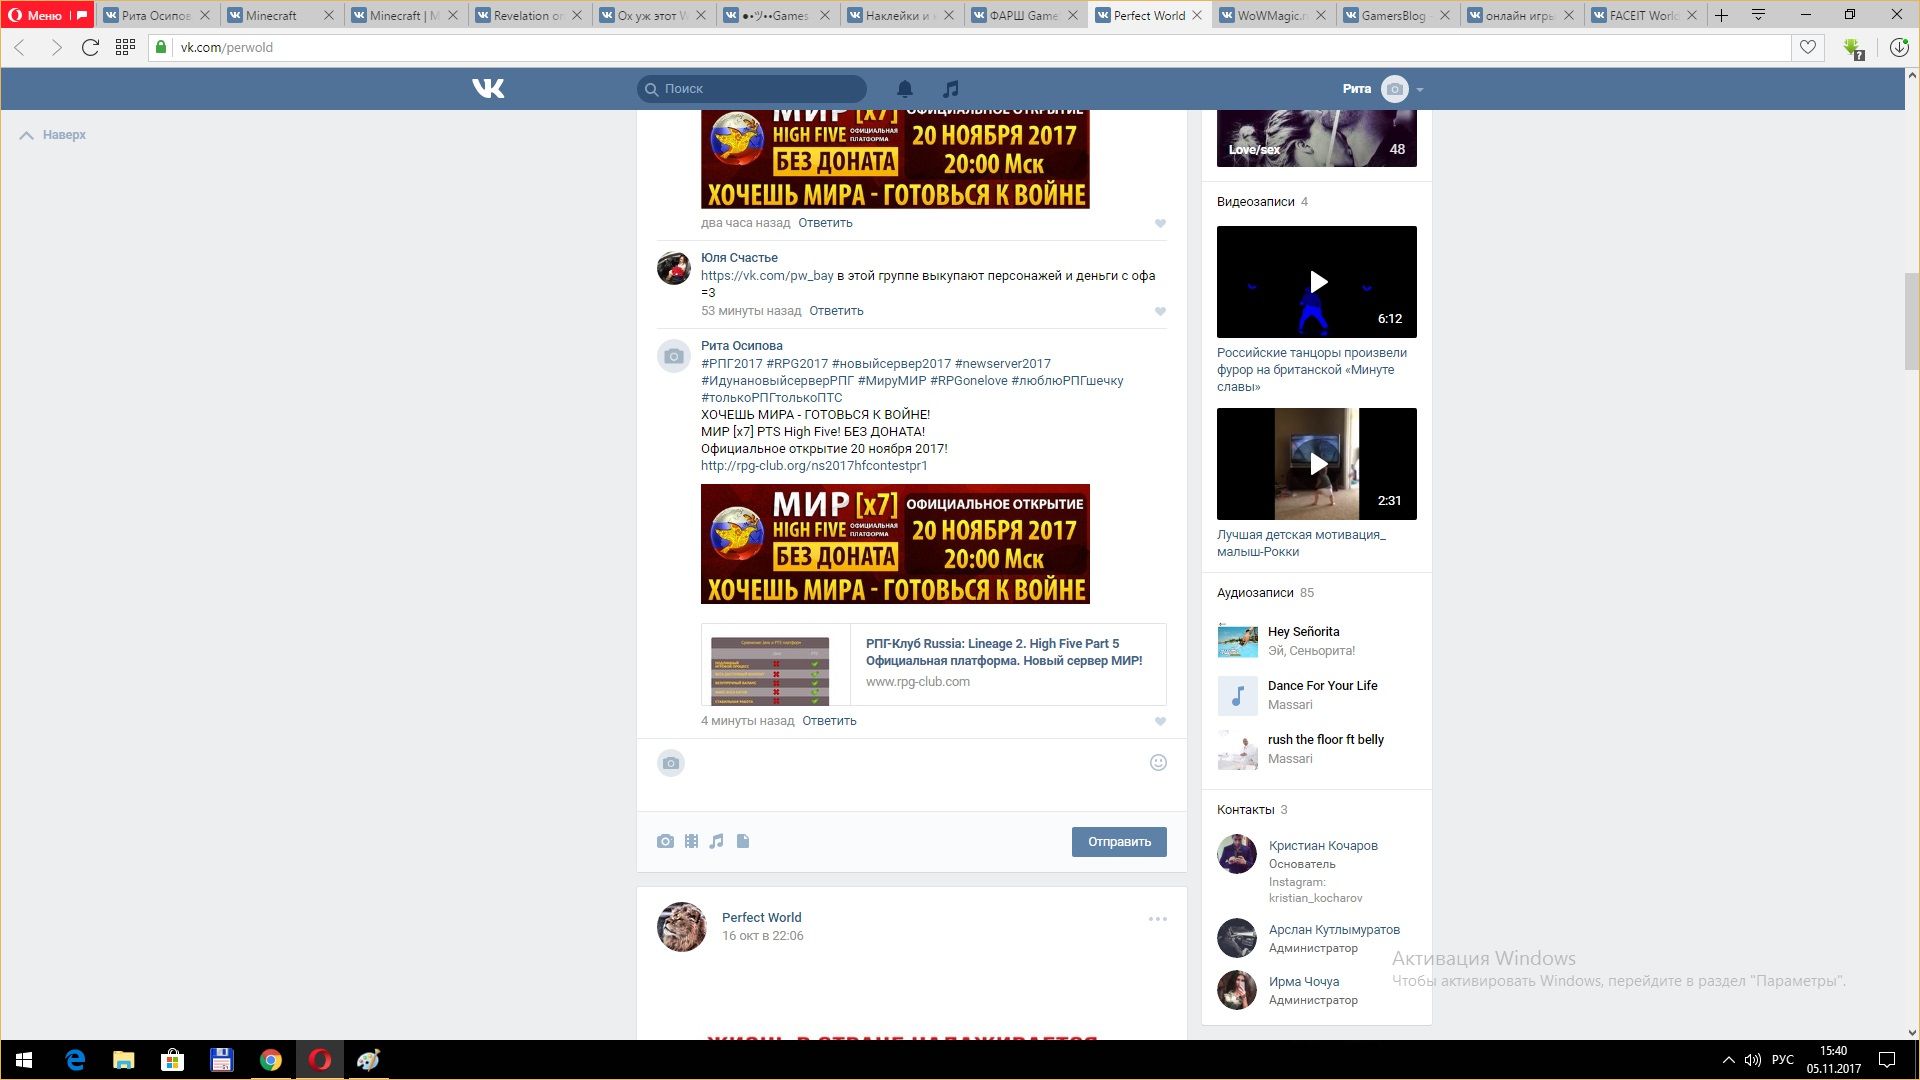Image resolution: width=1920 pixels, height=1080 pixels.
Task: Bookmark page with heart icon in address bar
Action: click(x=1808, y=47)
